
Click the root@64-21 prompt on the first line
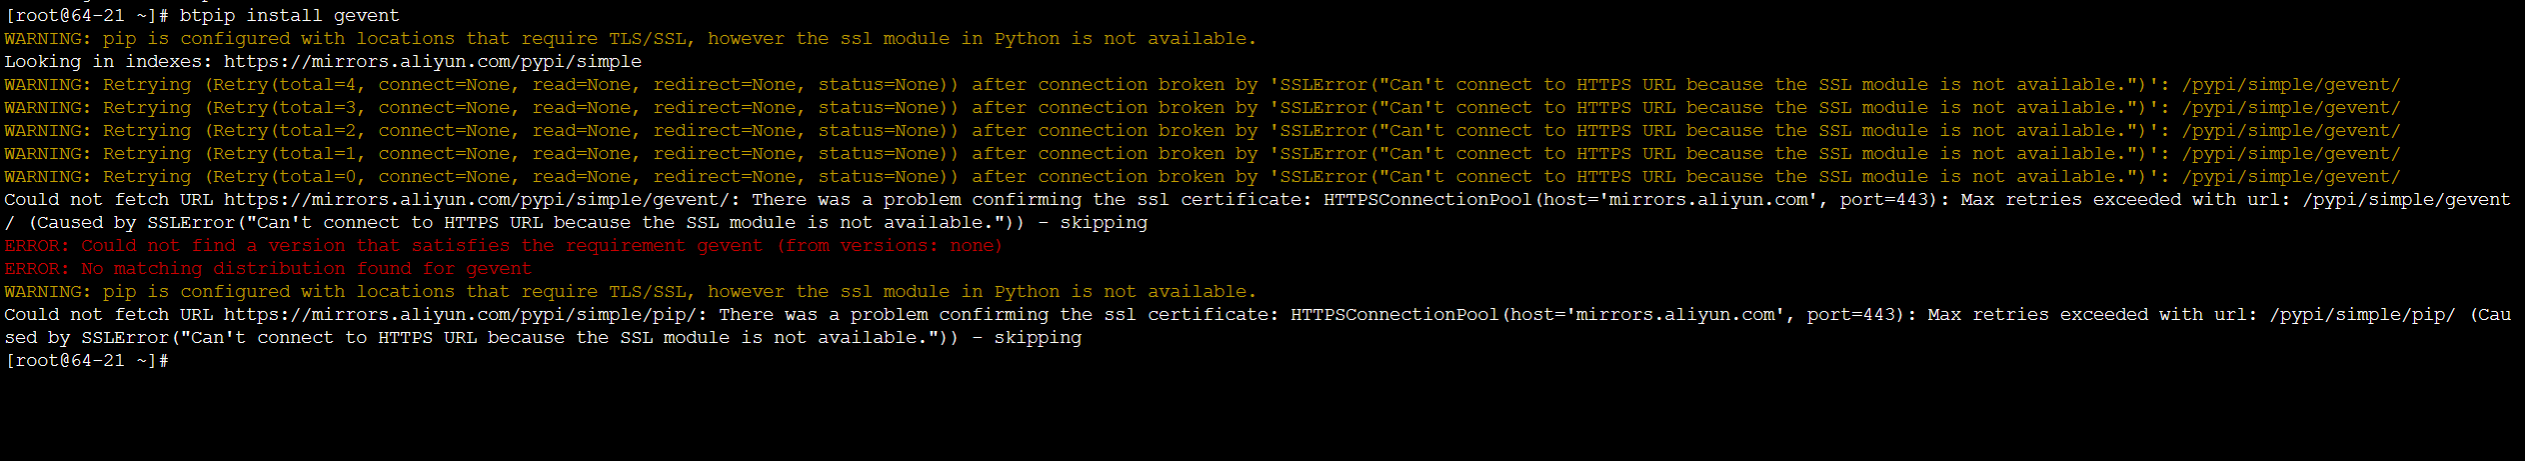87,16
